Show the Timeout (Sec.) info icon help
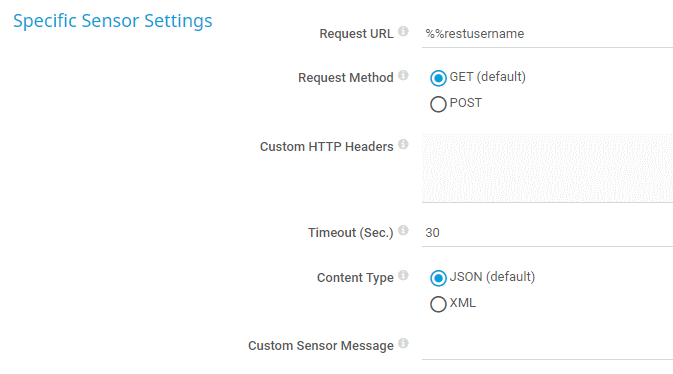 click(403, 230)
